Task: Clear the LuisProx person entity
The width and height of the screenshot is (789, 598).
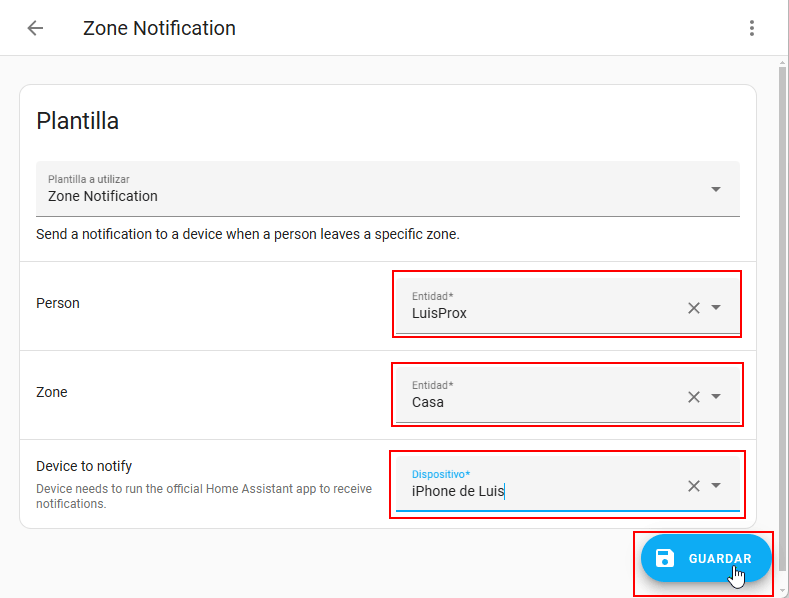Action: click(x=694, y=308)
